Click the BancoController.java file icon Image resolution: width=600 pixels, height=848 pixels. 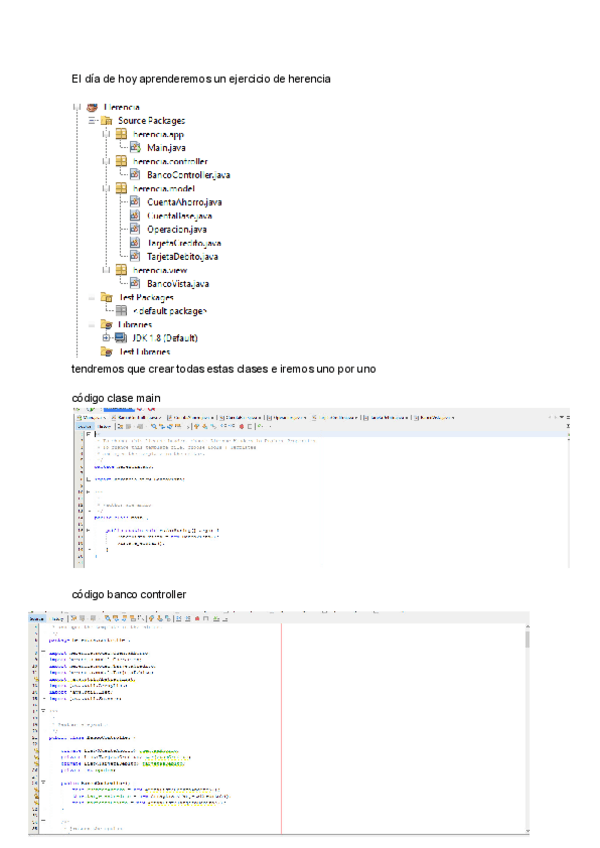pyautogui.click(x=136, y=175)
